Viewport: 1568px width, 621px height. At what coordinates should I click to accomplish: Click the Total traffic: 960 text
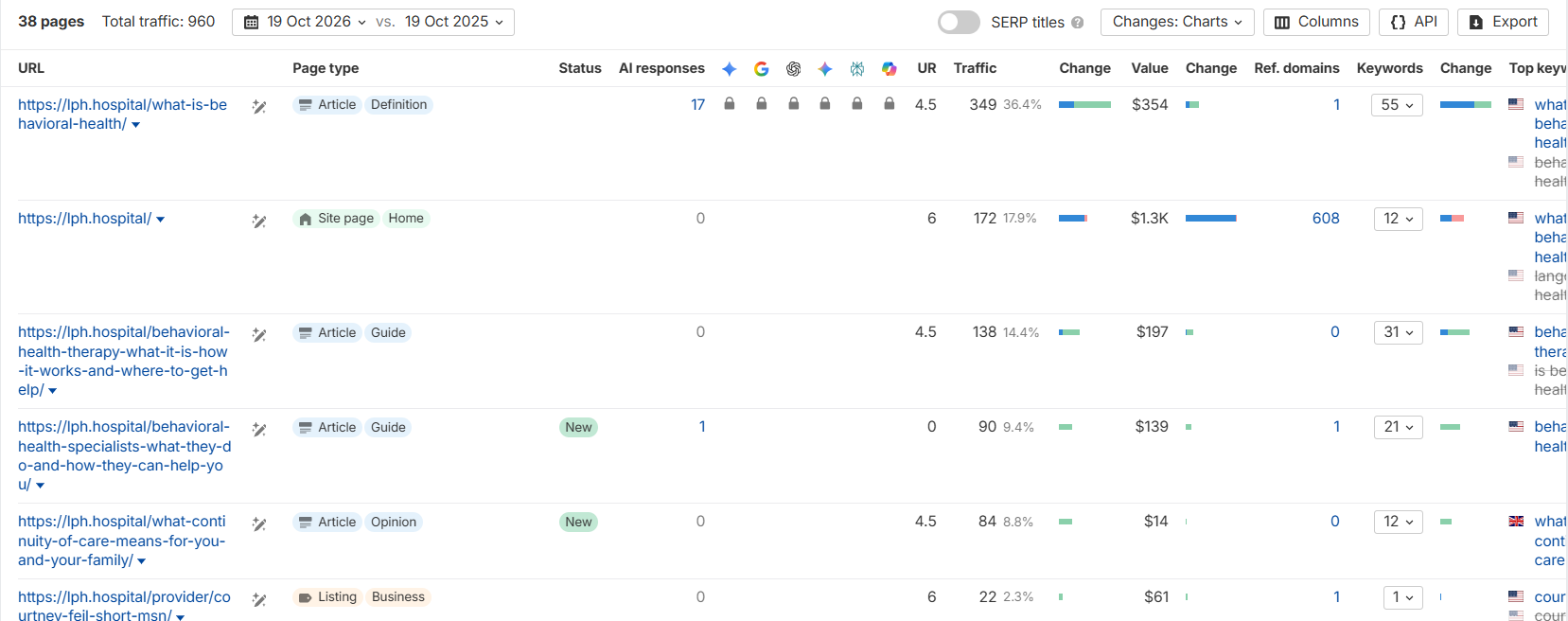coord(158,21)
